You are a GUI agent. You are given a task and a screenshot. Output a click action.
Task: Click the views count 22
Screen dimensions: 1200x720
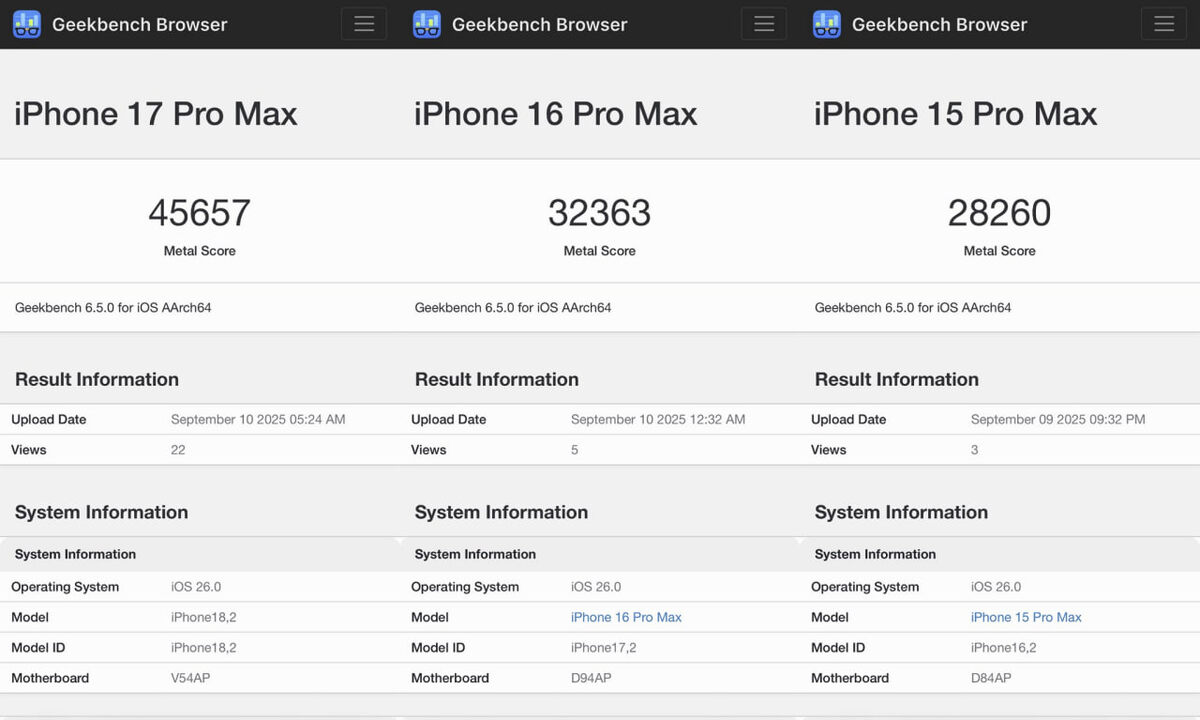coord(178,450)
